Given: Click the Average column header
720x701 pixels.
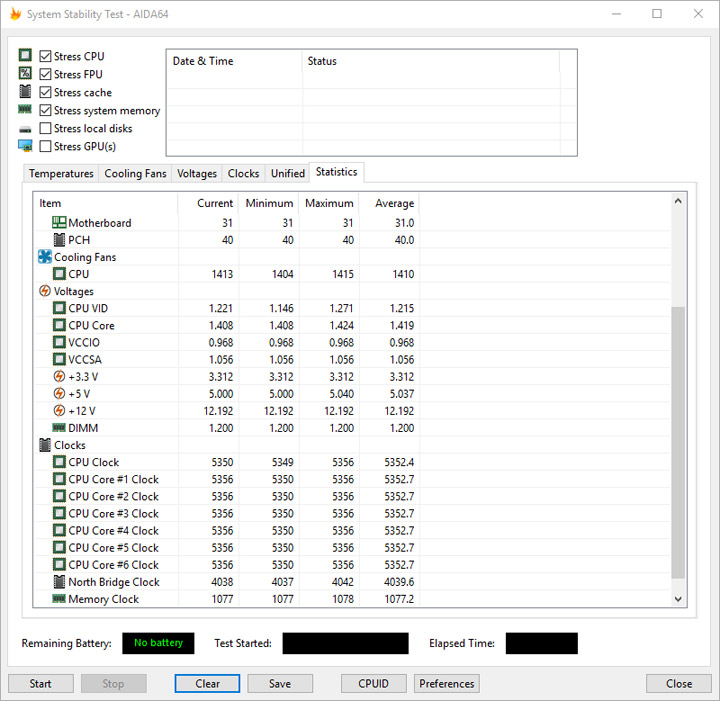Looking at the screenshot, I should click(389, 203).
